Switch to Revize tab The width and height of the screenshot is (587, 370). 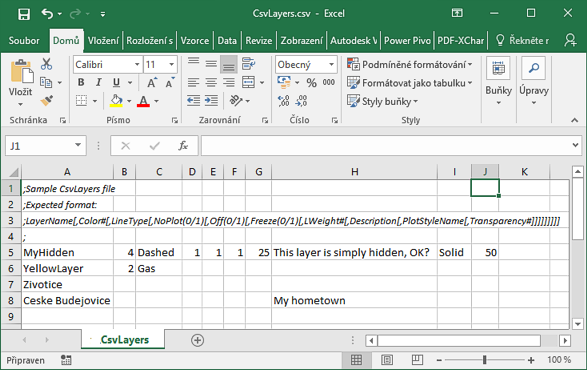tap(259, 40)
